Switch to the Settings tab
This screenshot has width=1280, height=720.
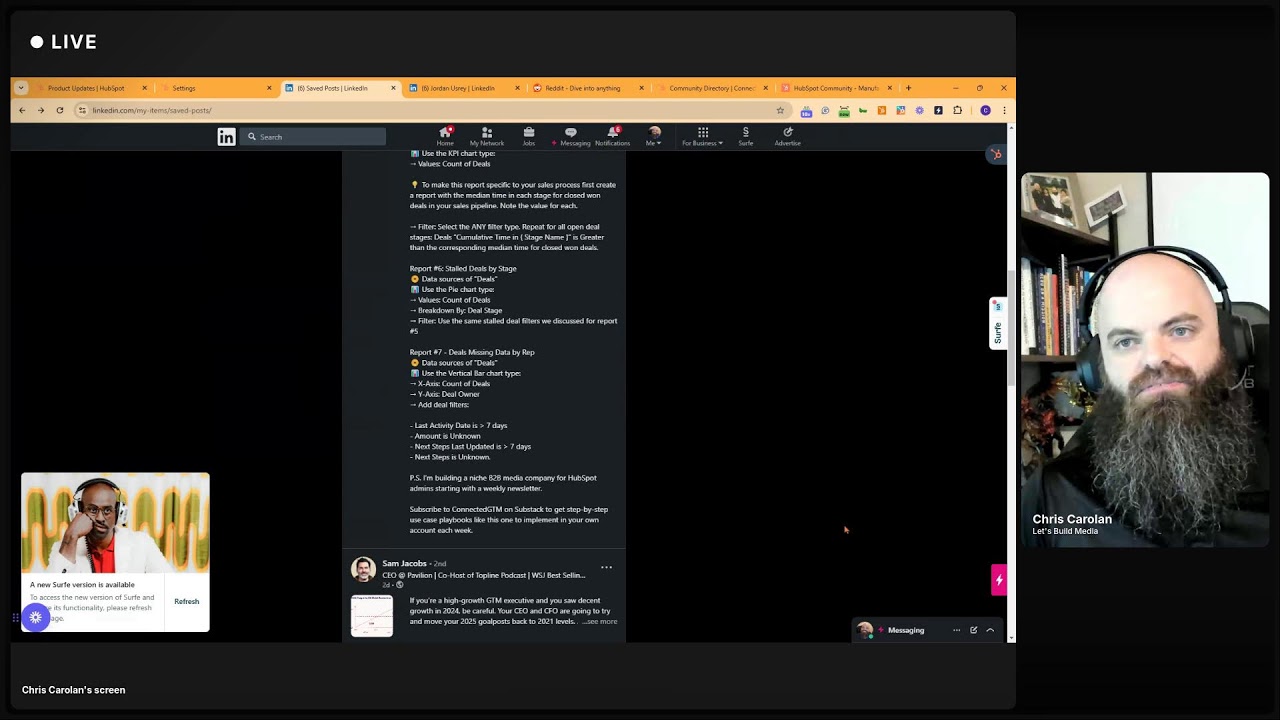pyautogui.click(x=215, y=88)
